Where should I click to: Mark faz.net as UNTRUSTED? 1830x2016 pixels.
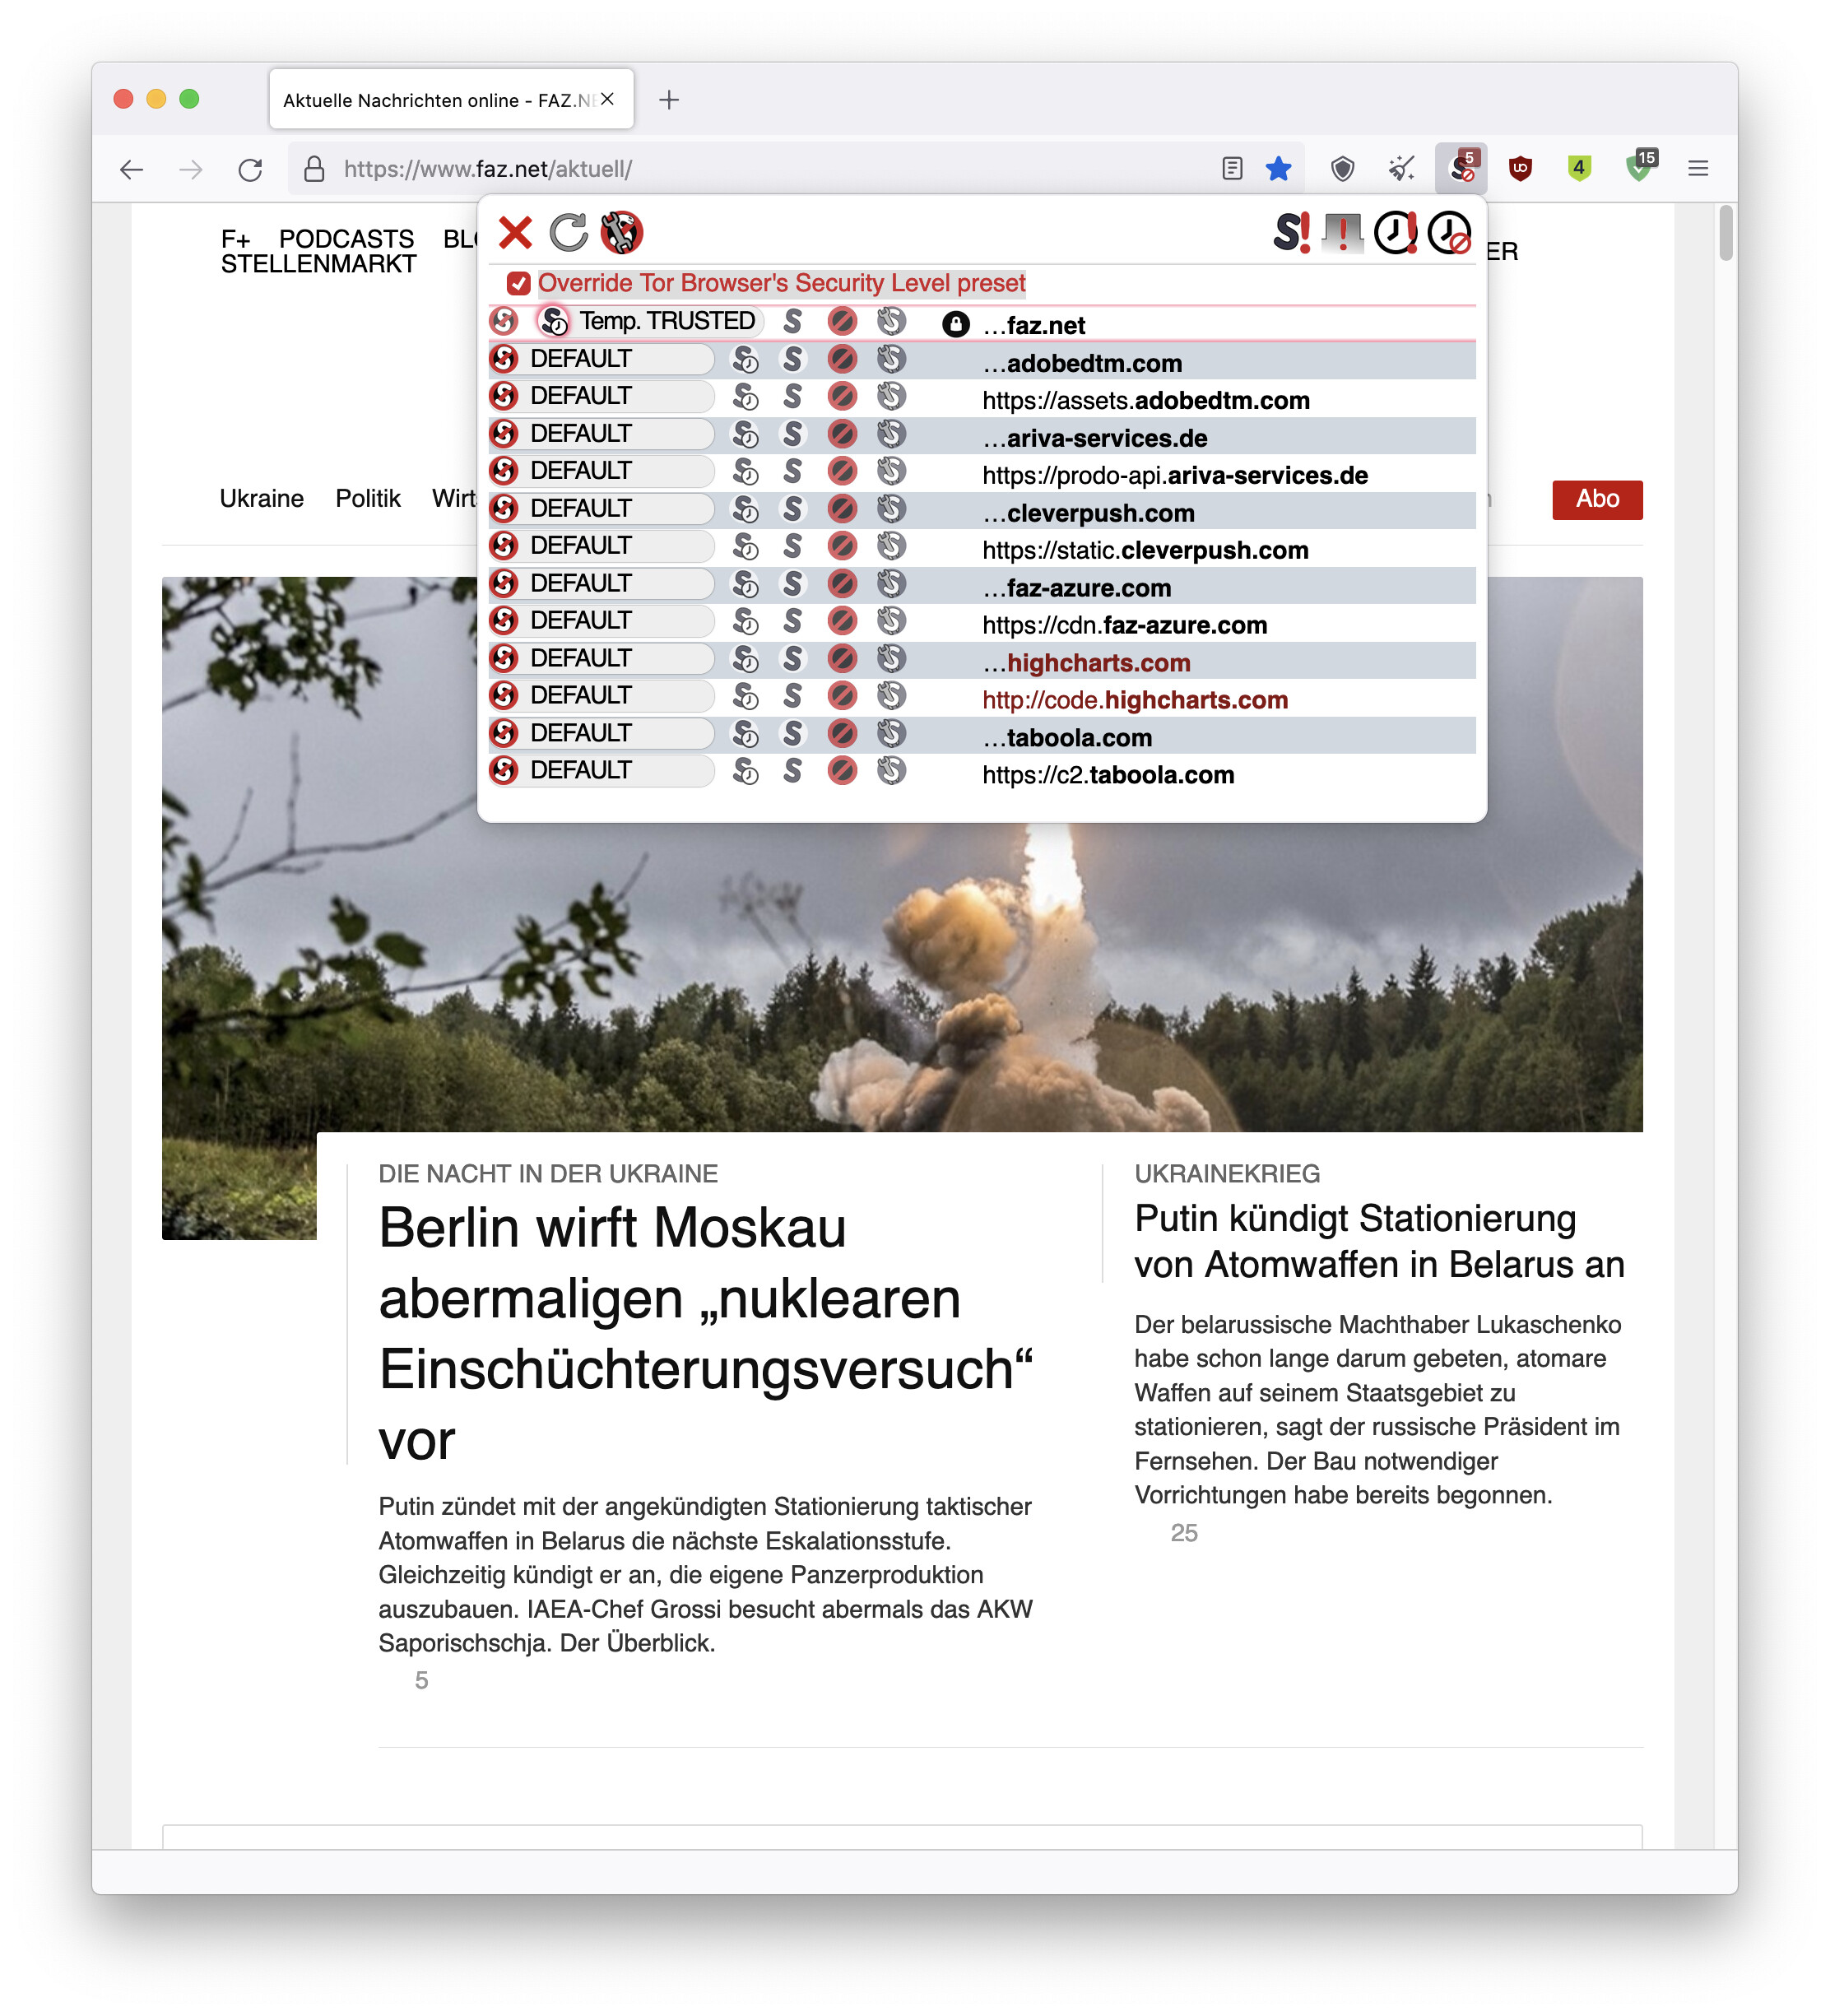[x=842, y=321]
